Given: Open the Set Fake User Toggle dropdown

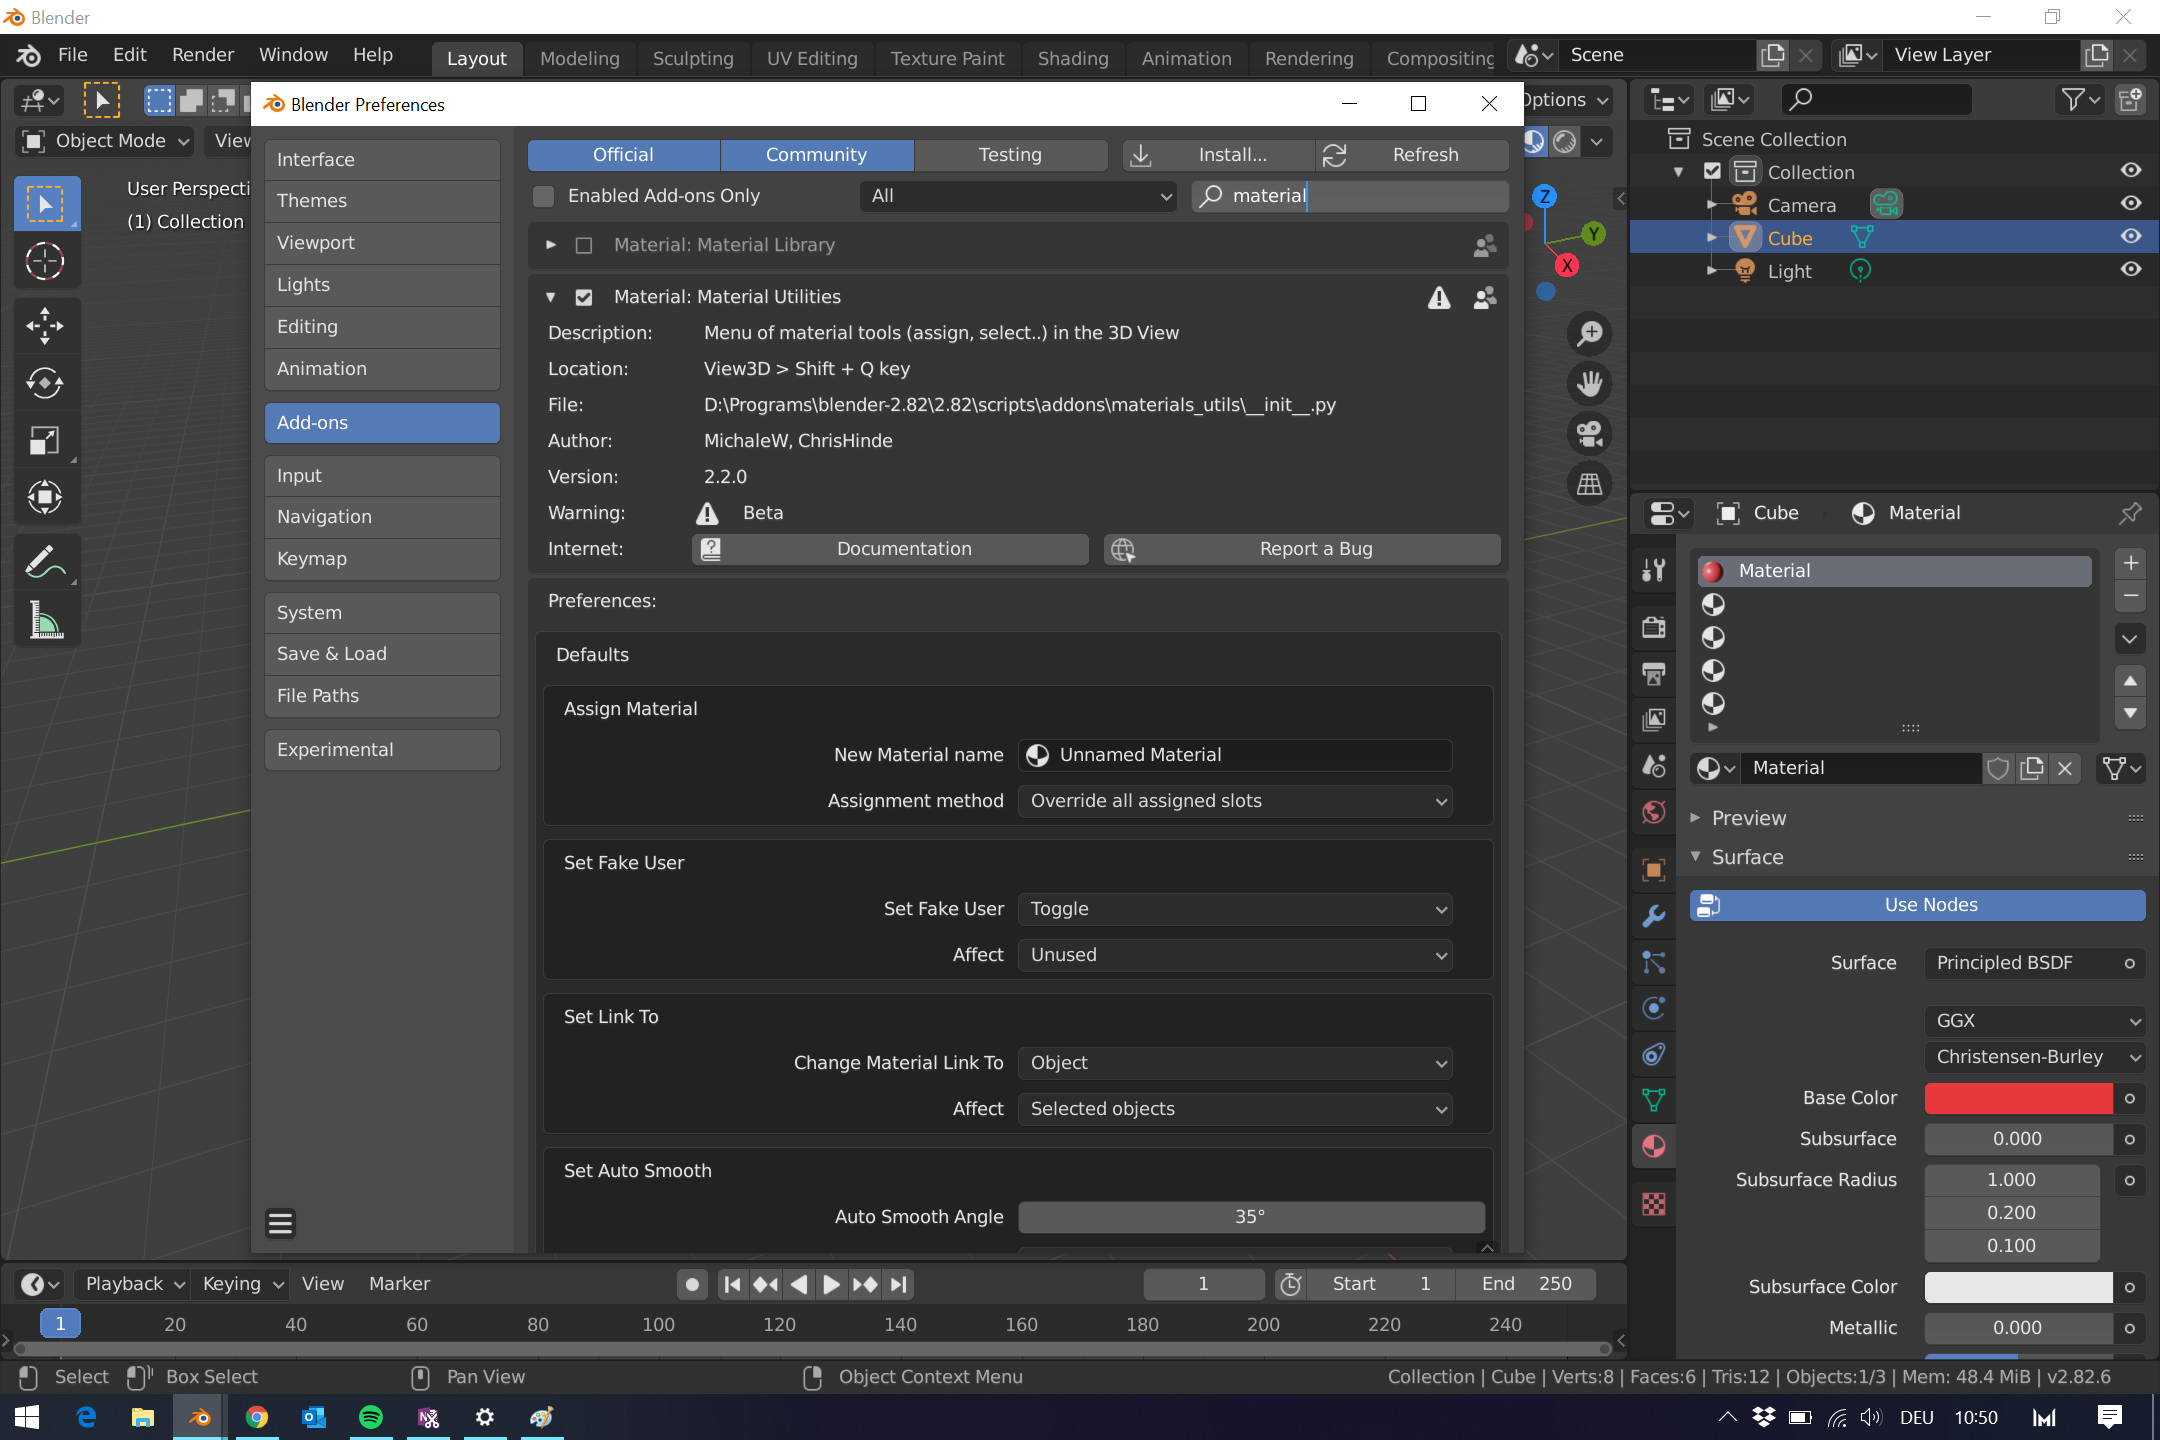Looking at the screenshot, I should pos(1235,909).
